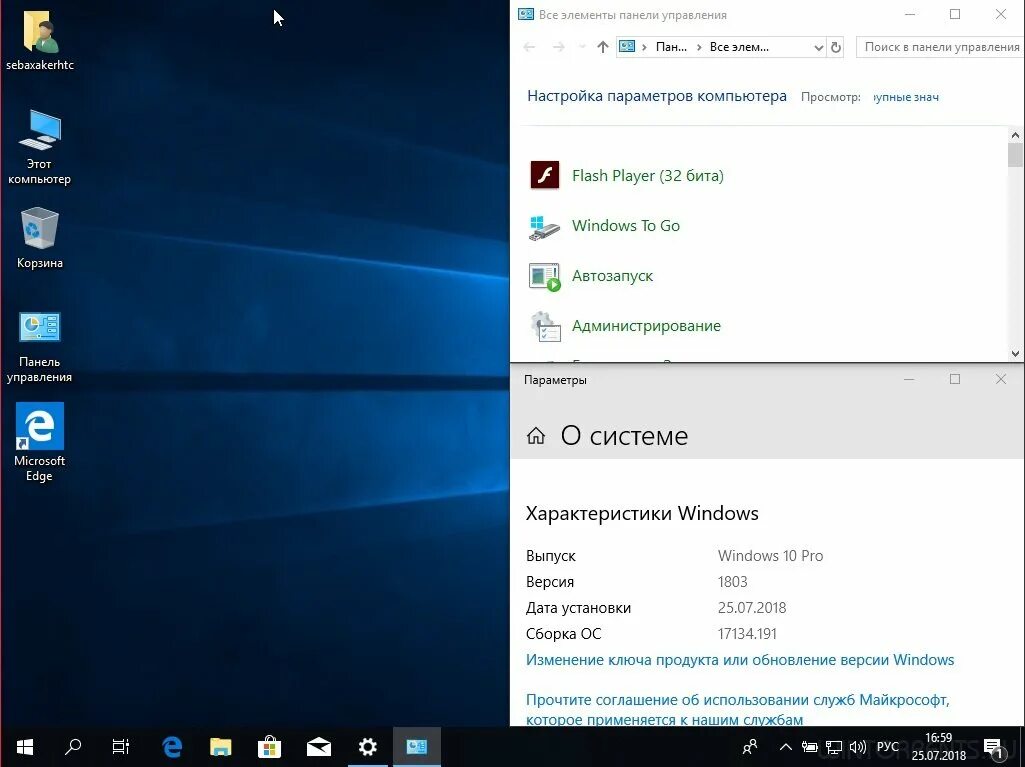1025x767 pixels.
Task: Open File Explorer from the taskbar
Action: tap(220, 747)
